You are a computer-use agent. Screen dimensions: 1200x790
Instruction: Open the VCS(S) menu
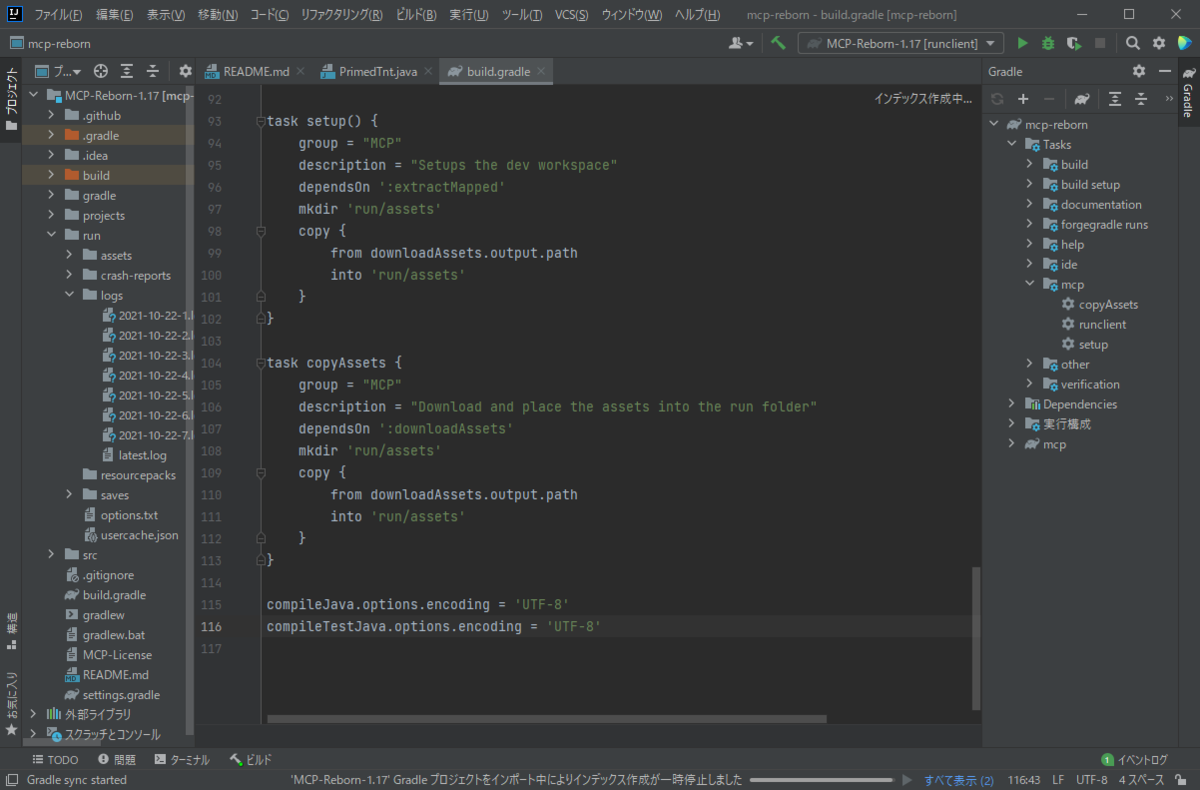pos(572,15)
